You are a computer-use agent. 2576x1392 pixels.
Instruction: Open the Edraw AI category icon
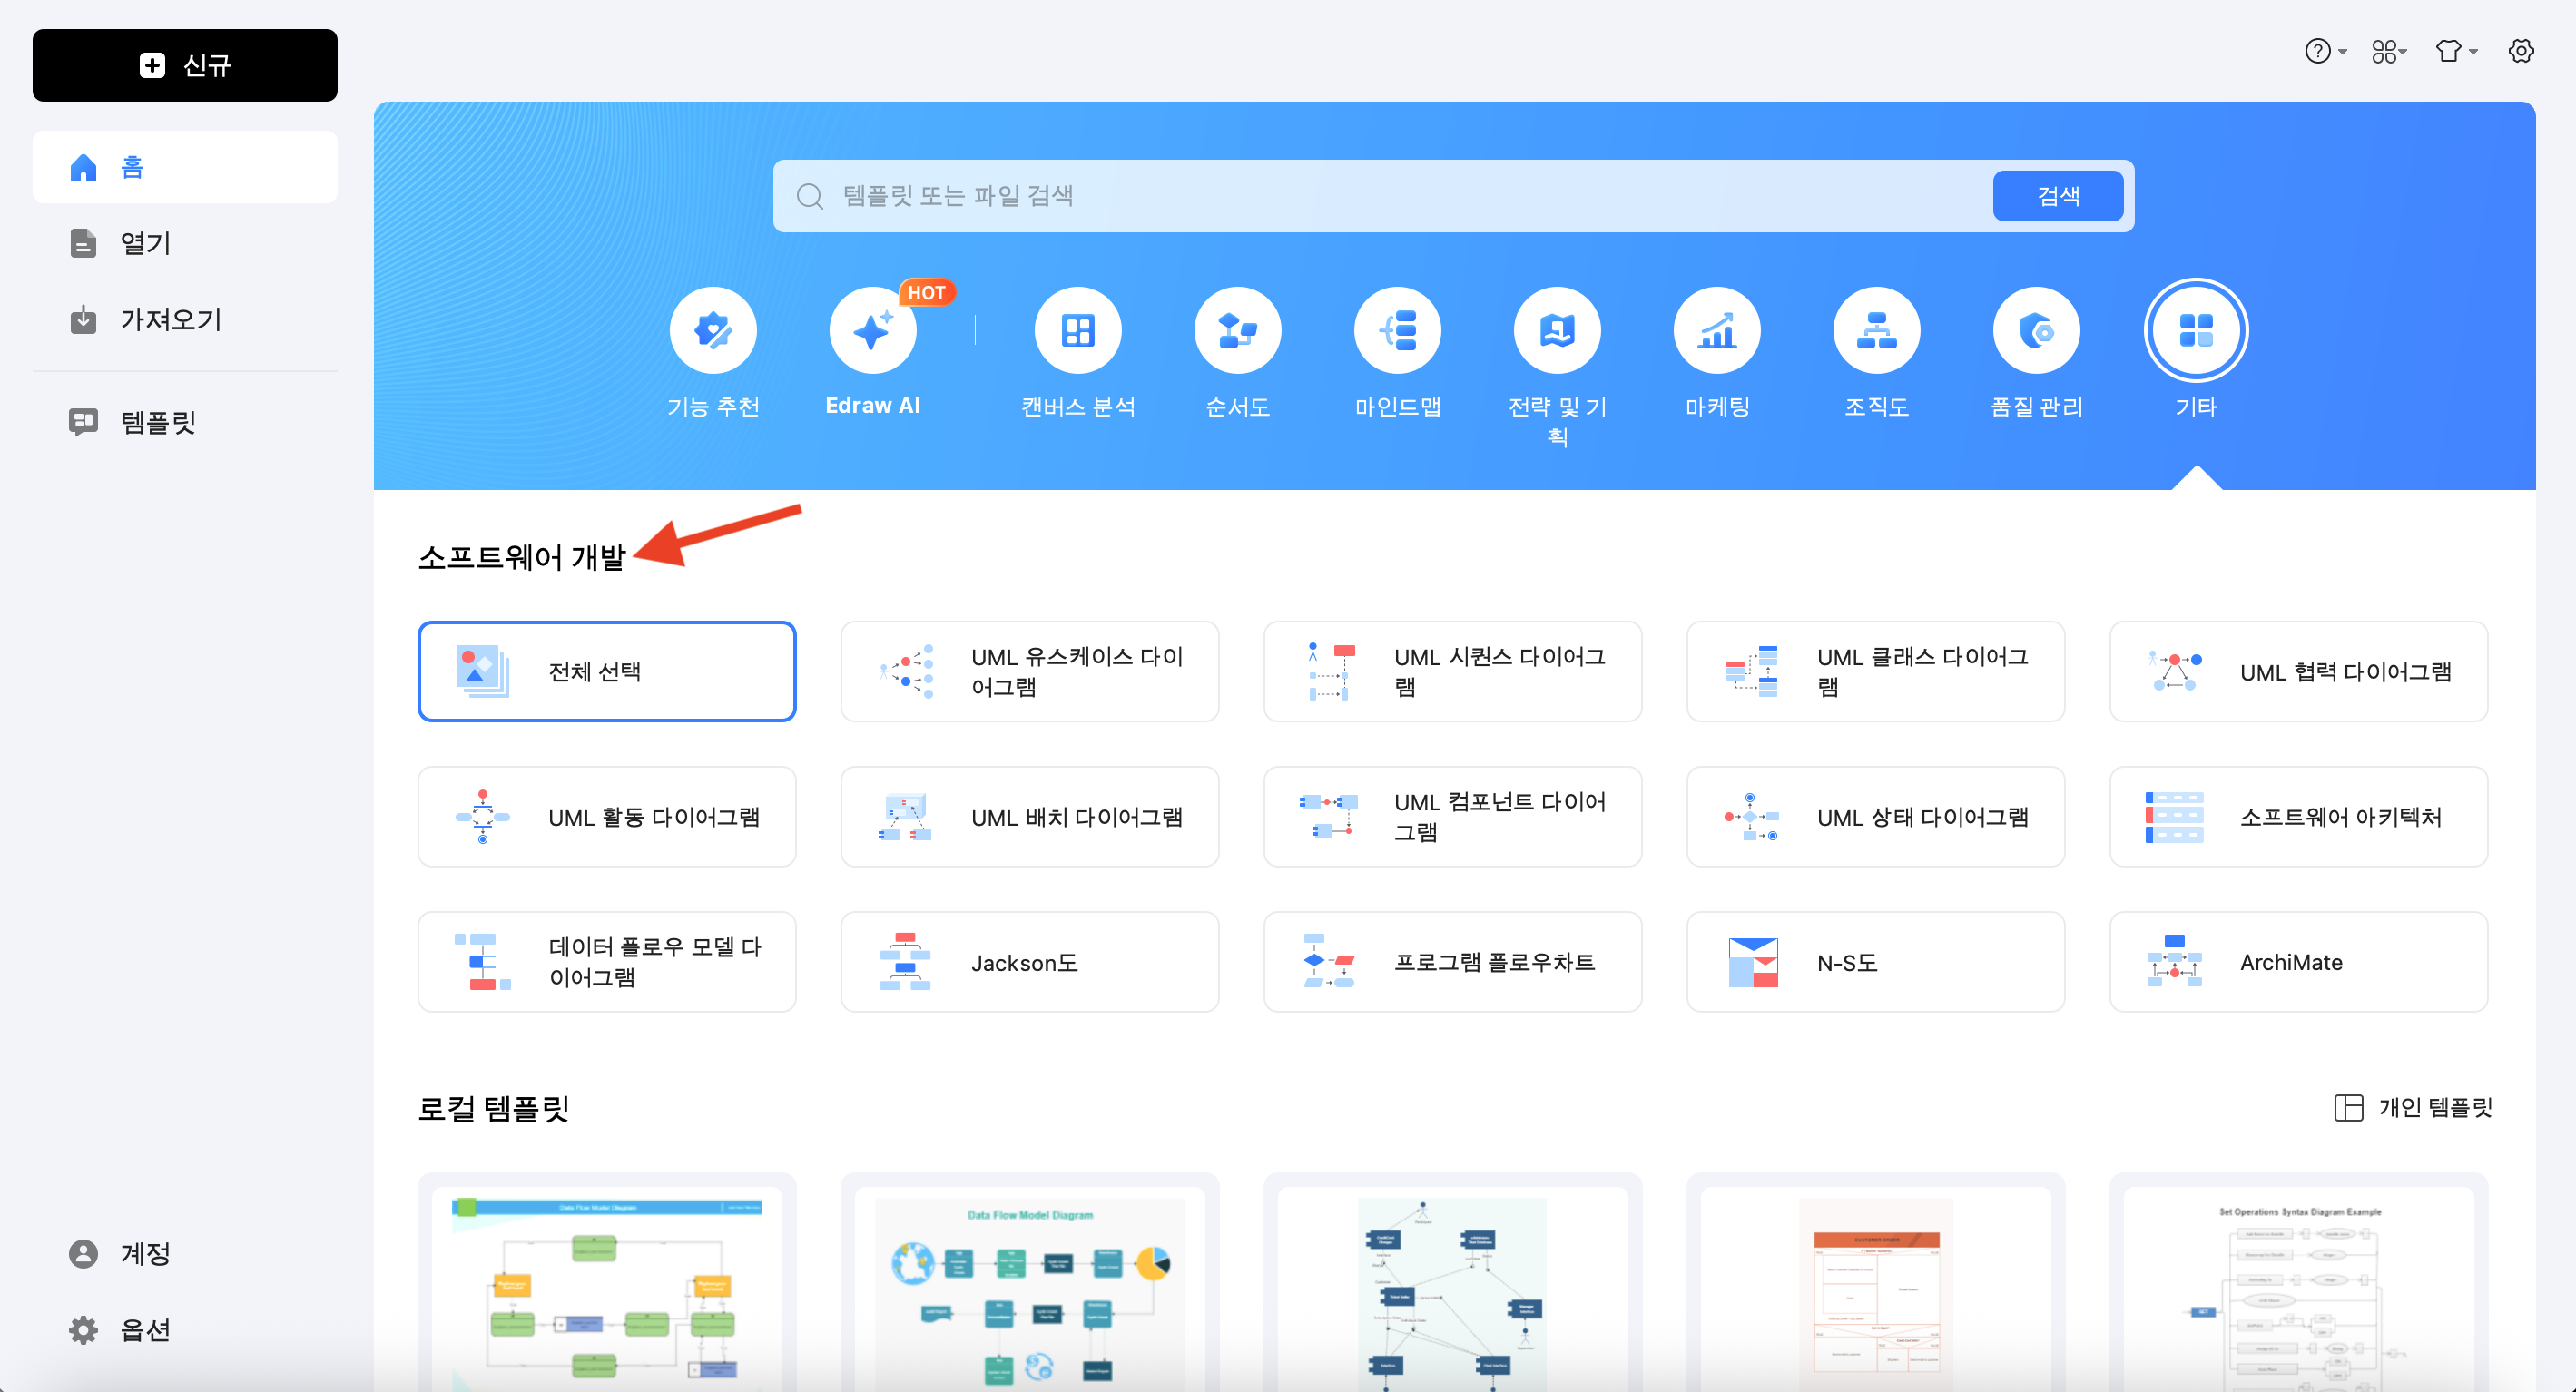(x=872, y=331)
